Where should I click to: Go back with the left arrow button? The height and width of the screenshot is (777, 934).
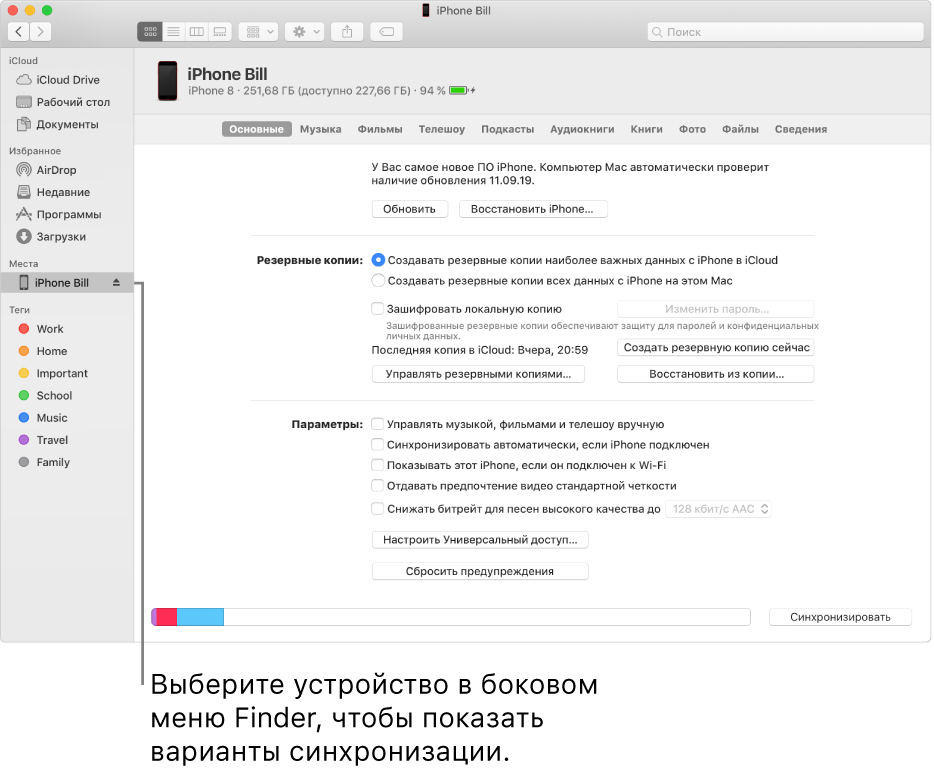point(19,32)
